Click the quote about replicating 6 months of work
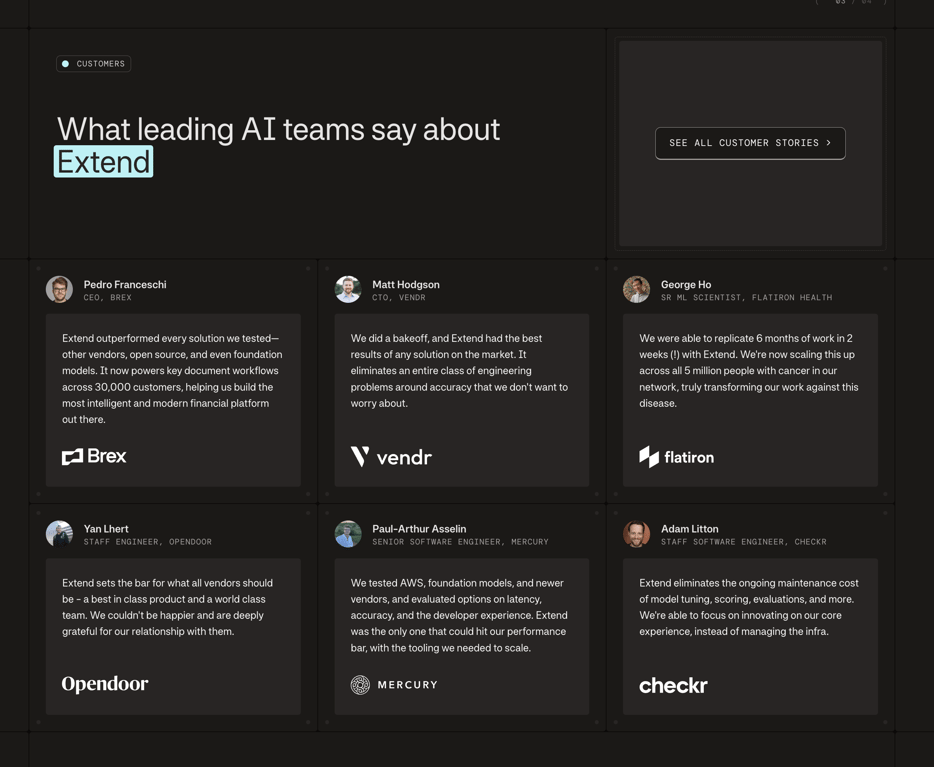The image size is (934, 767). click(x=749, y=370)
